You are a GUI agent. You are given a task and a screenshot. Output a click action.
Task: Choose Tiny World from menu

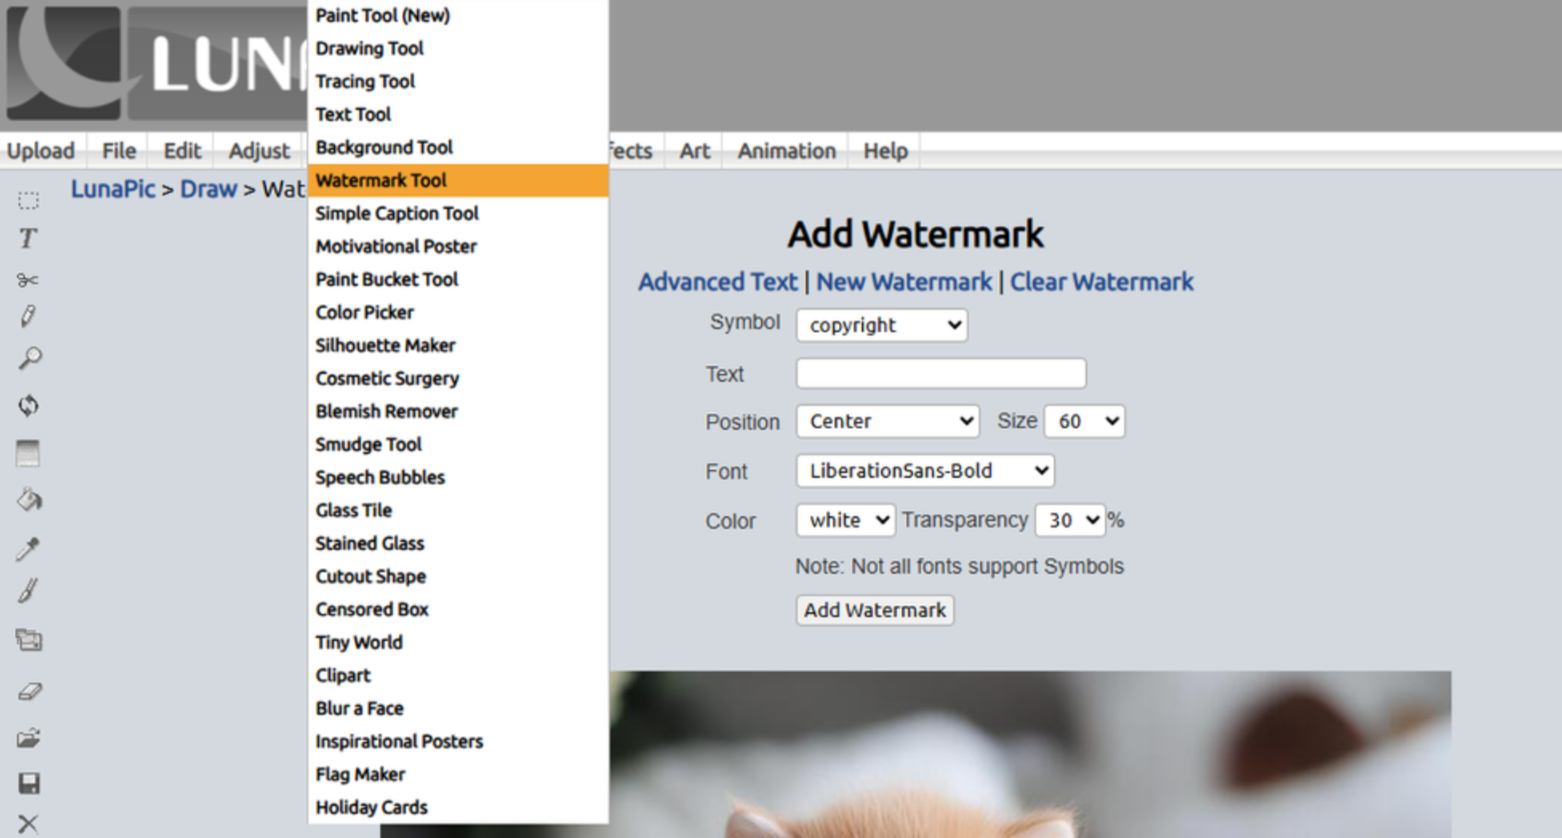[x=458, y=643]
